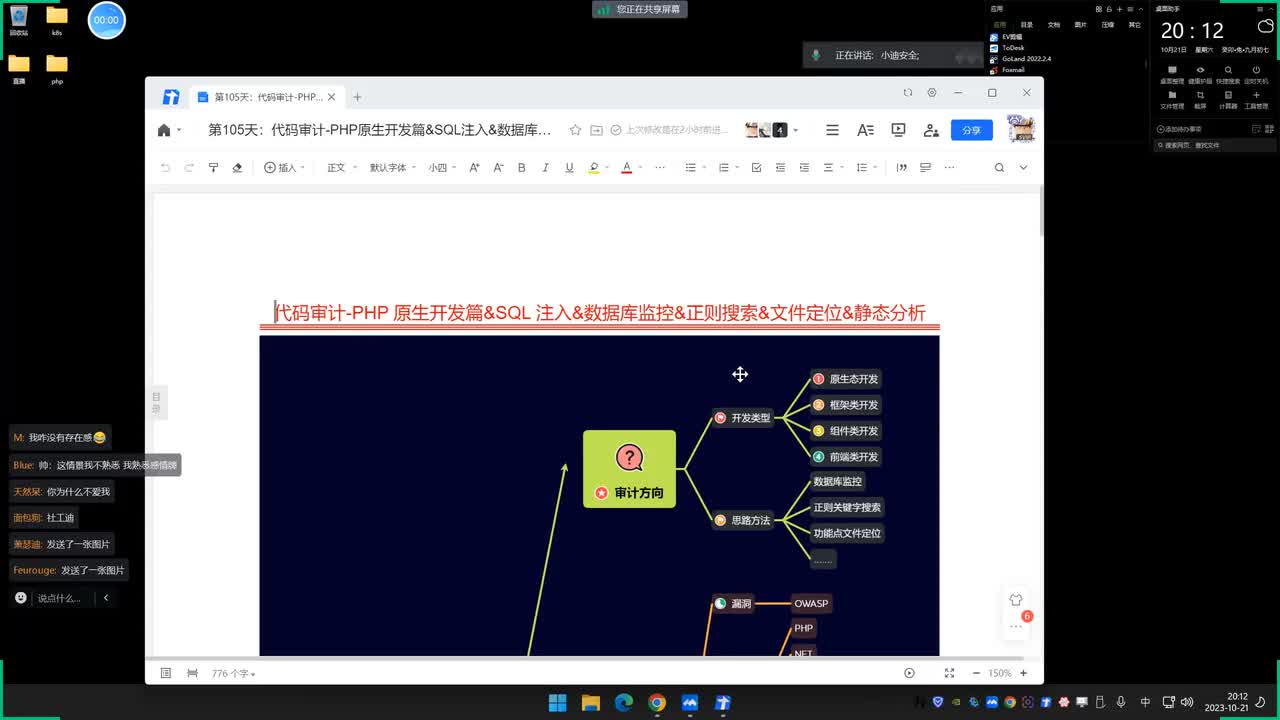Switch to the 目录 tab in desktop widget

pyautogui.click(x=1027, y=25)
